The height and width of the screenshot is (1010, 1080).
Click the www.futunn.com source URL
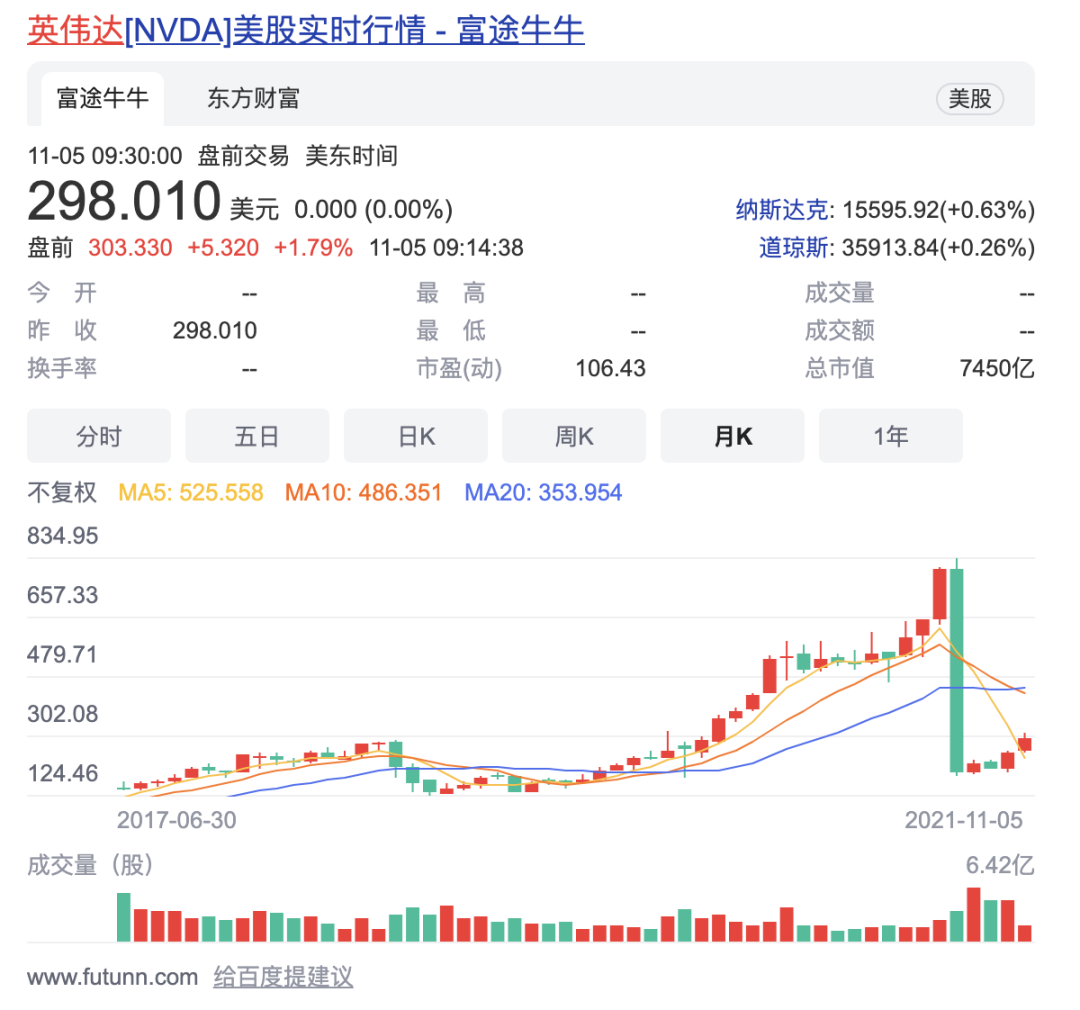click(112, 977)
